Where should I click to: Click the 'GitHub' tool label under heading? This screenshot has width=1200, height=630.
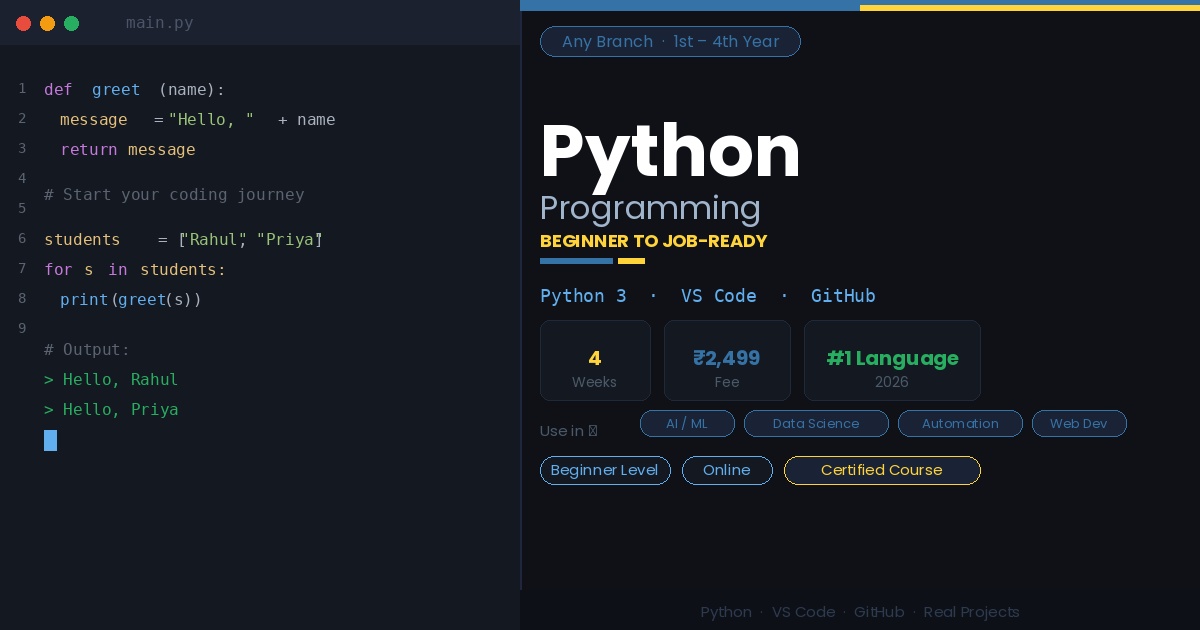[843, 296]
